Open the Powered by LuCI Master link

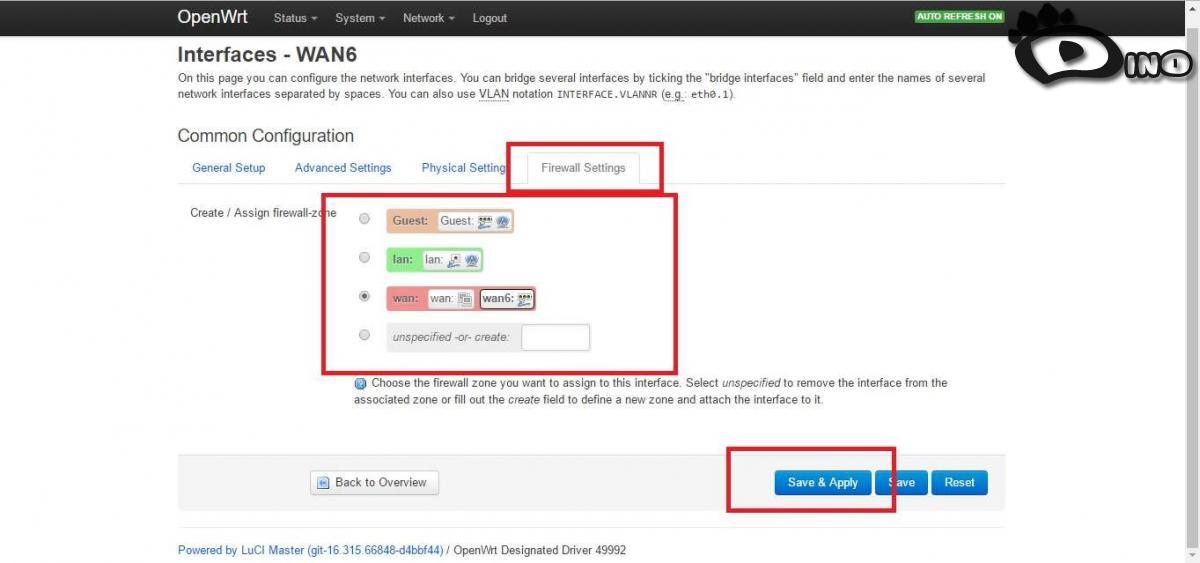point(311,550)
